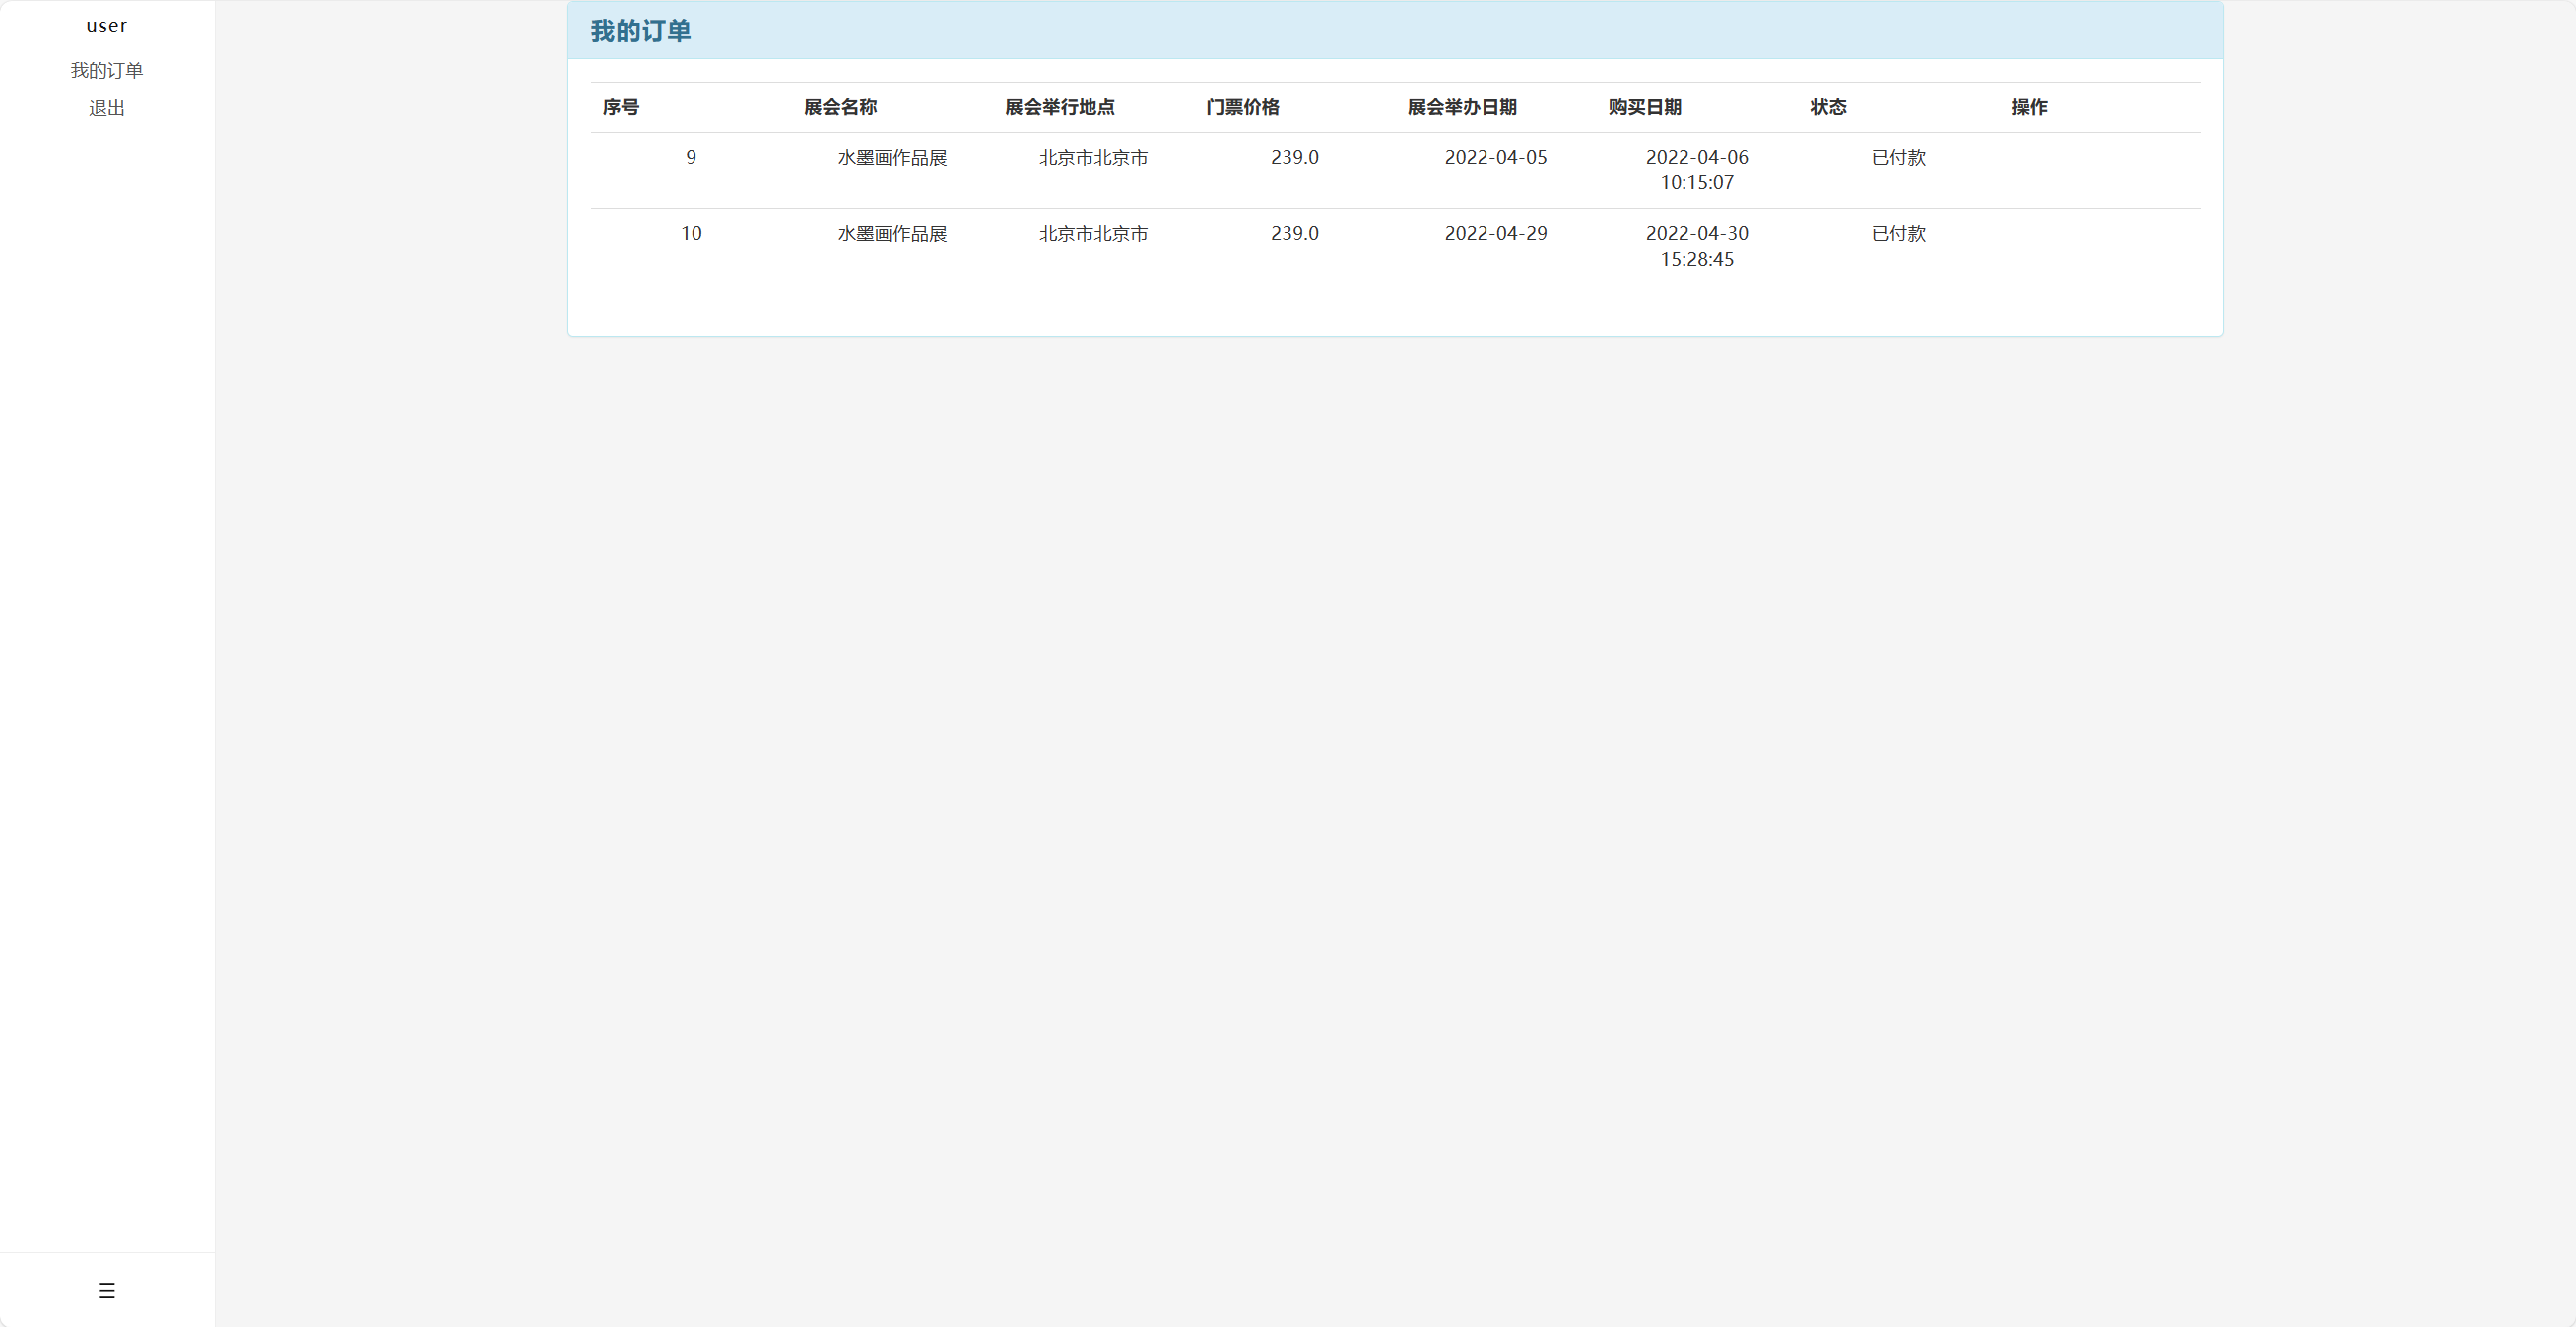The height and width of the screenshot is (1327, 2576).
Task: Click the 展会名称 column header
Action: pos(840,107)
